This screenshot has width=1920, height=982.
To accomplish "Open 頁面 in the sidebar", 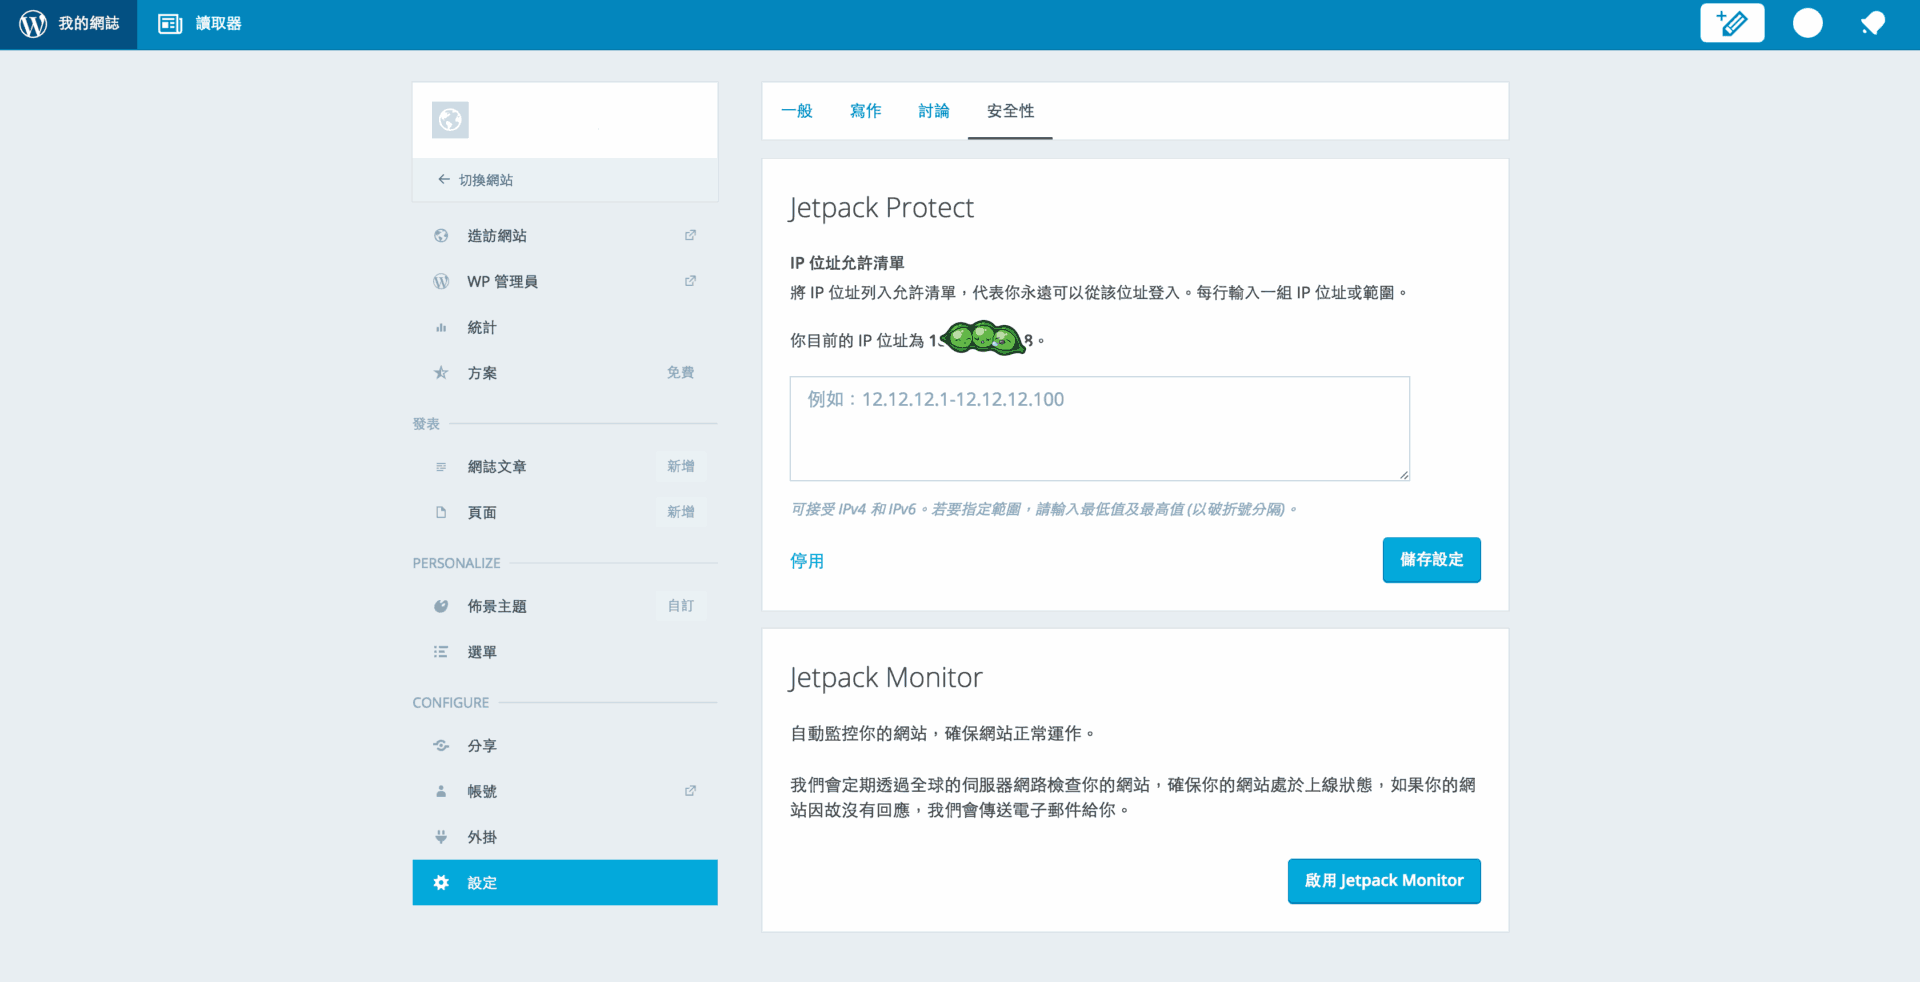I will pyautogui.click(x=482, y=513).
